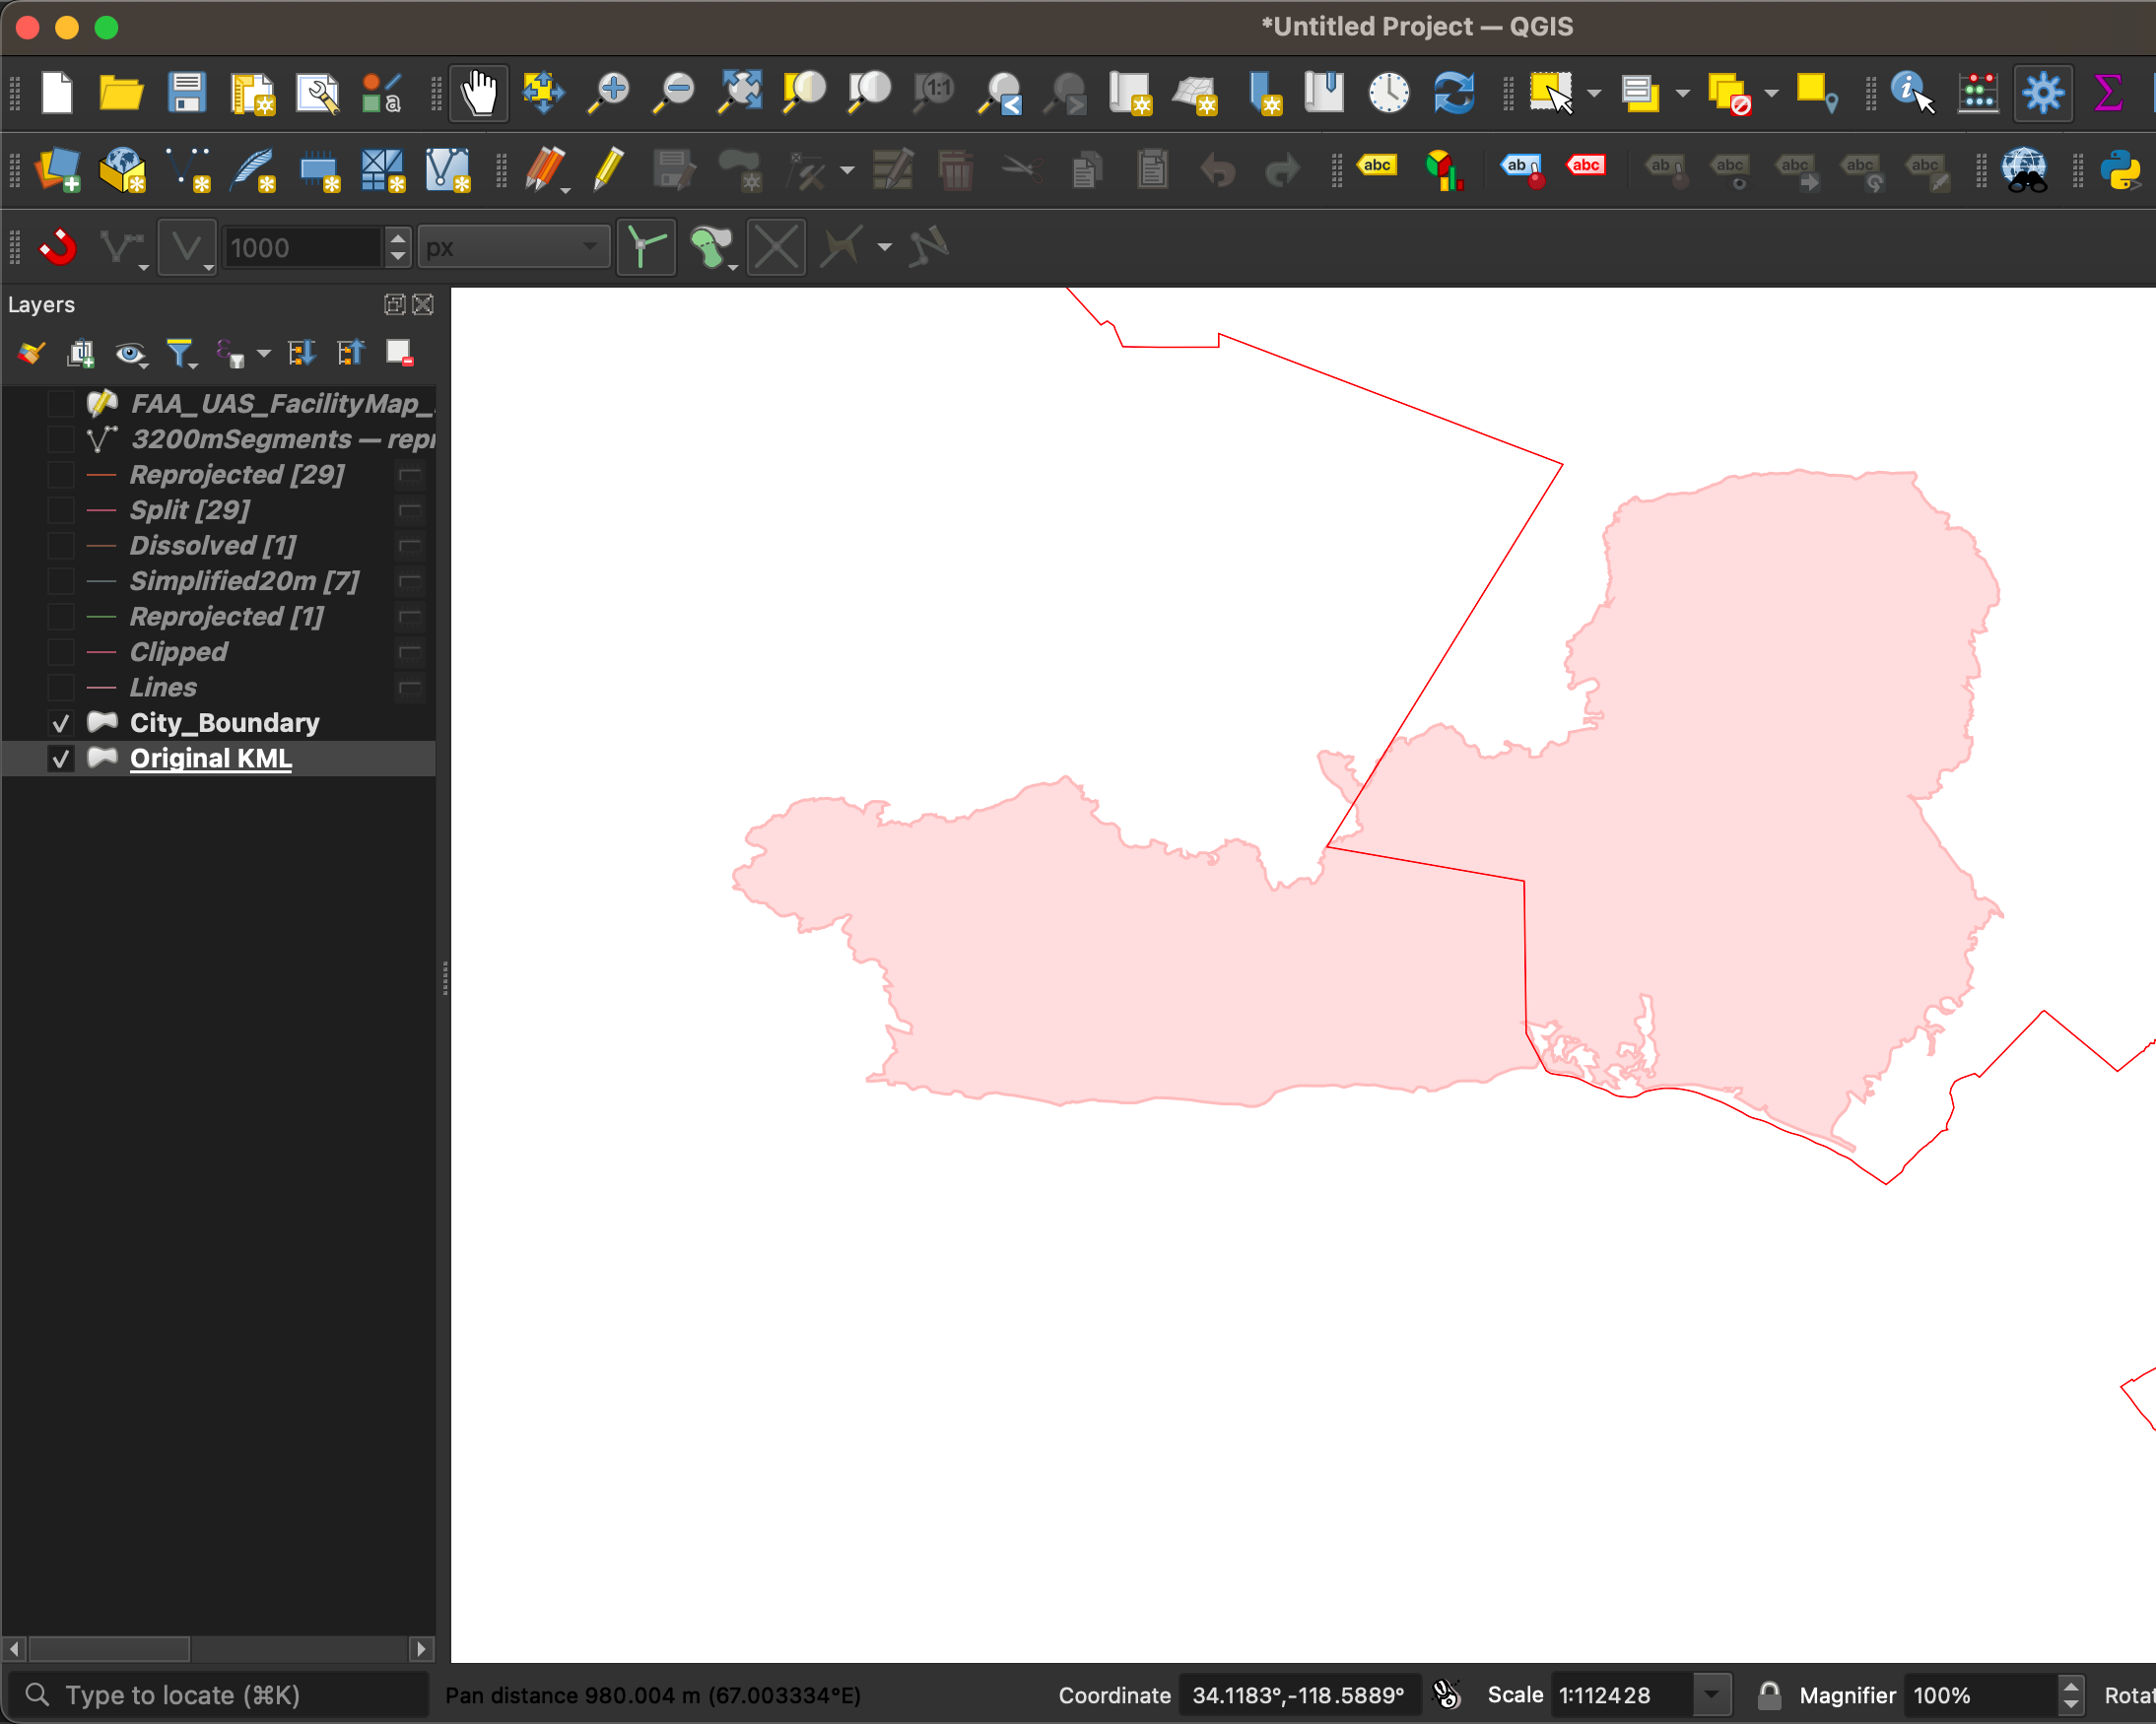
Task: Open the Manage Map Themes eye dropdown
Action: (x=131, y=354)
